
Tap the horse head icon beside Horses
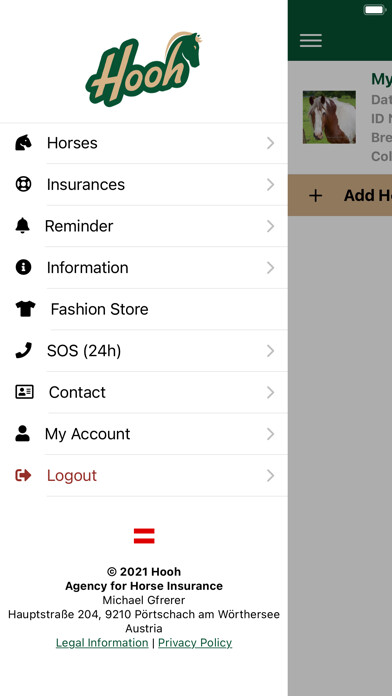click(x=23, y=143)
